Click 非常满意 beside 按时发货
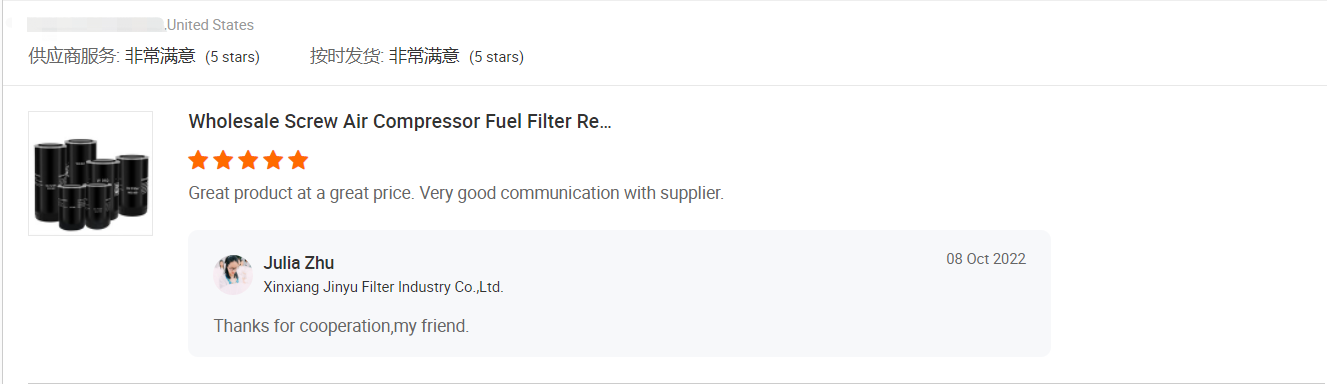 [424, 56]
